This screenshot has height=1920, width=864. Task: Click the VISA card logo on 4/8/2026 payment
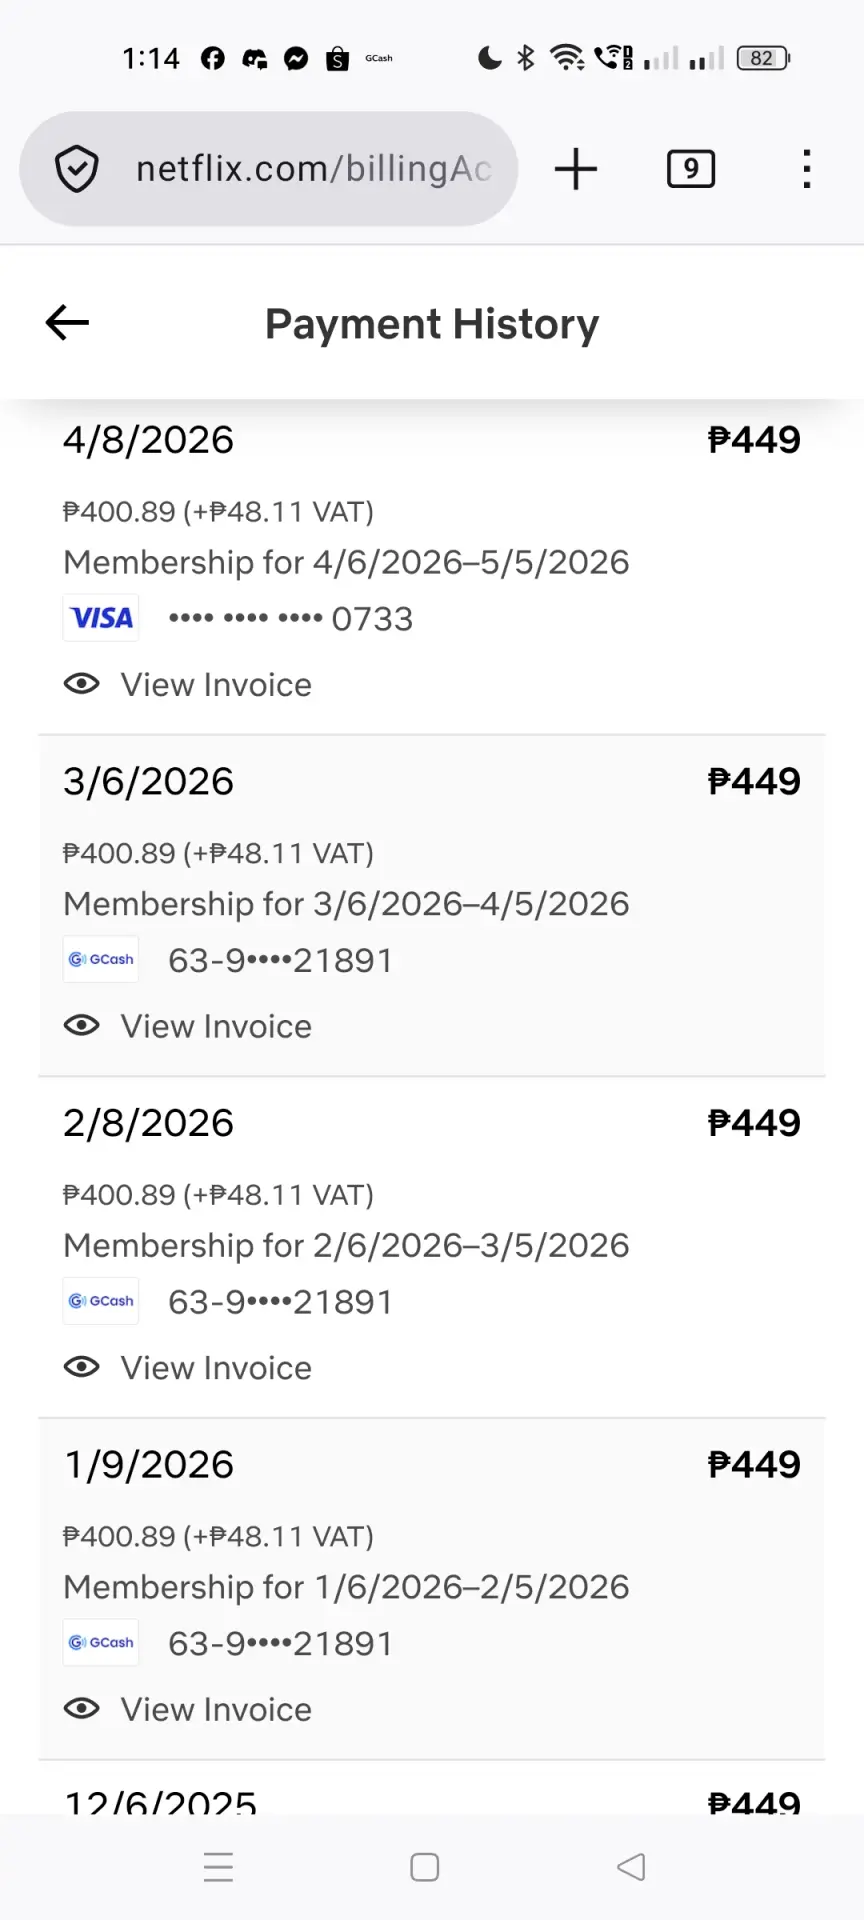(x=101, y=618)
